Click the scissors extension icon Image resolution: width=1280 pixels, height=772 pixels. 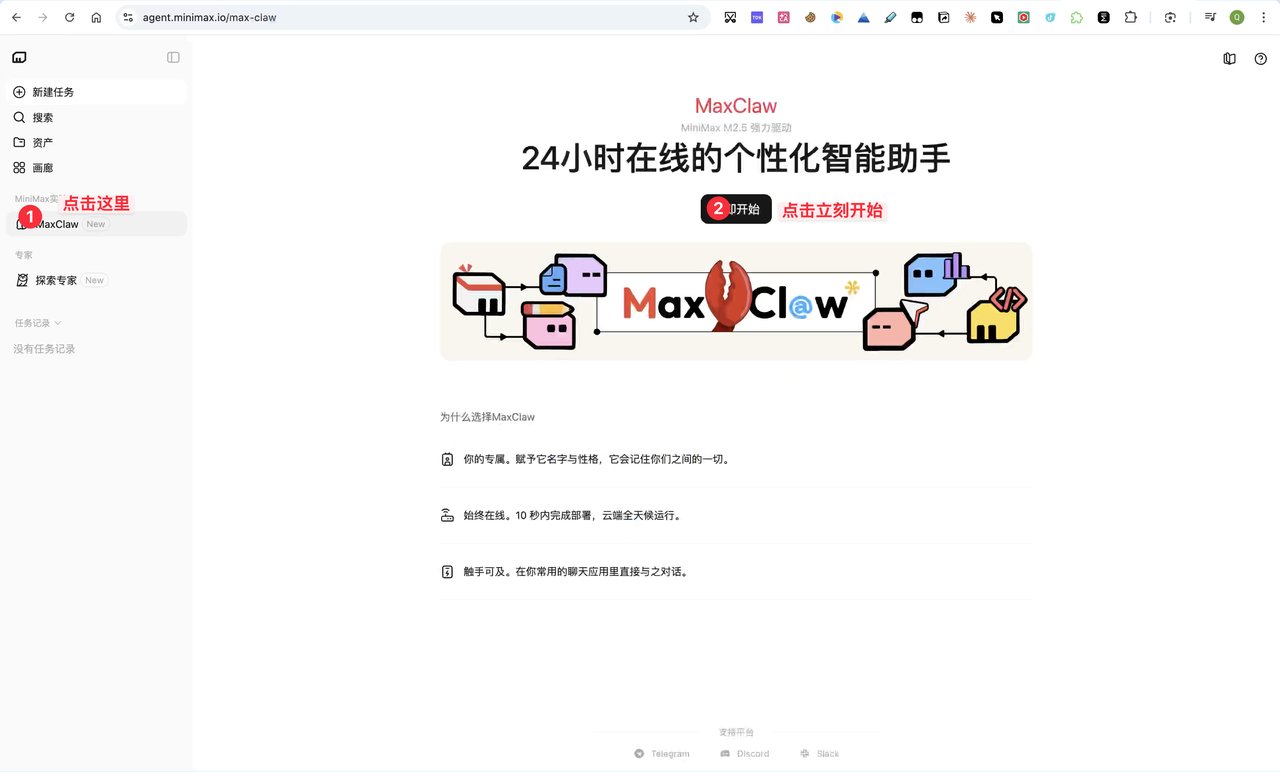[730, 17]
